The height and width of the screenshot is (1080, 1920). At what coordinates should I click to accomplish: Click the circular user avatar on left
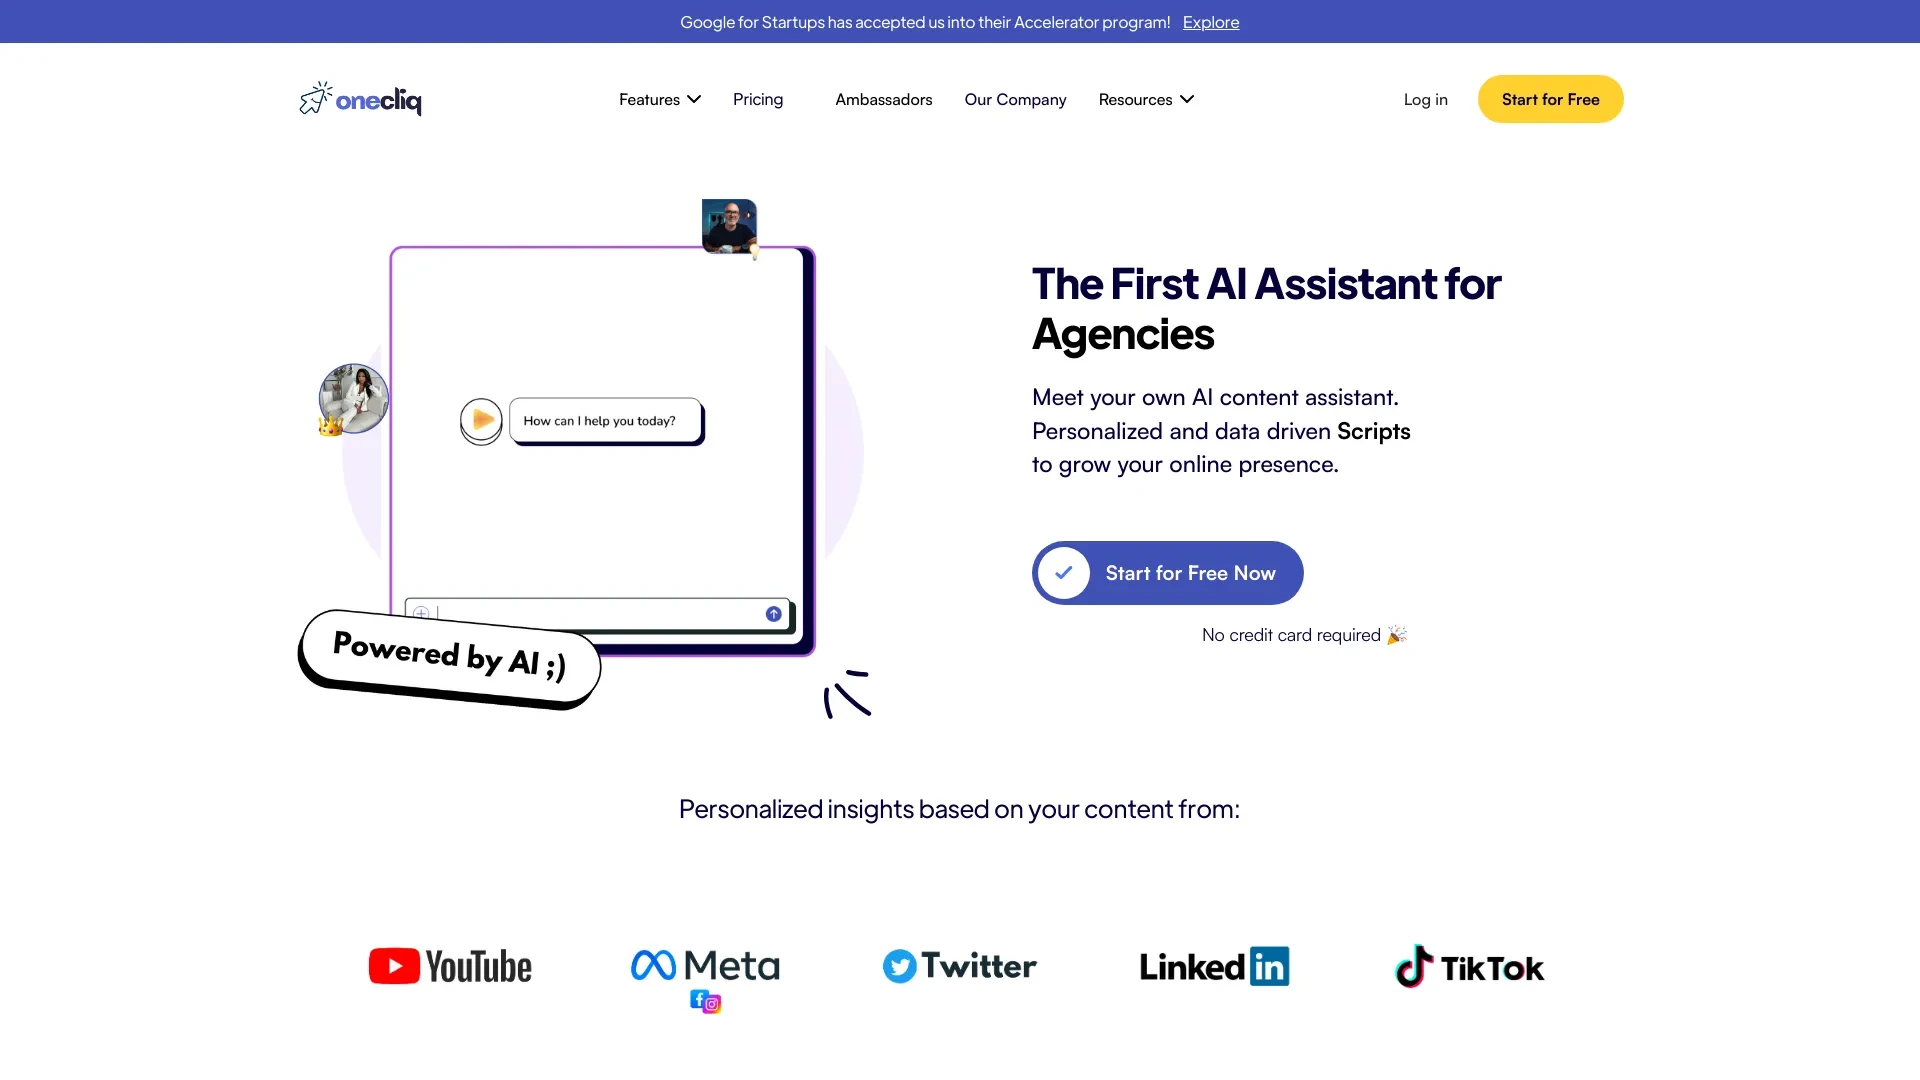click(x=352, y=397)
